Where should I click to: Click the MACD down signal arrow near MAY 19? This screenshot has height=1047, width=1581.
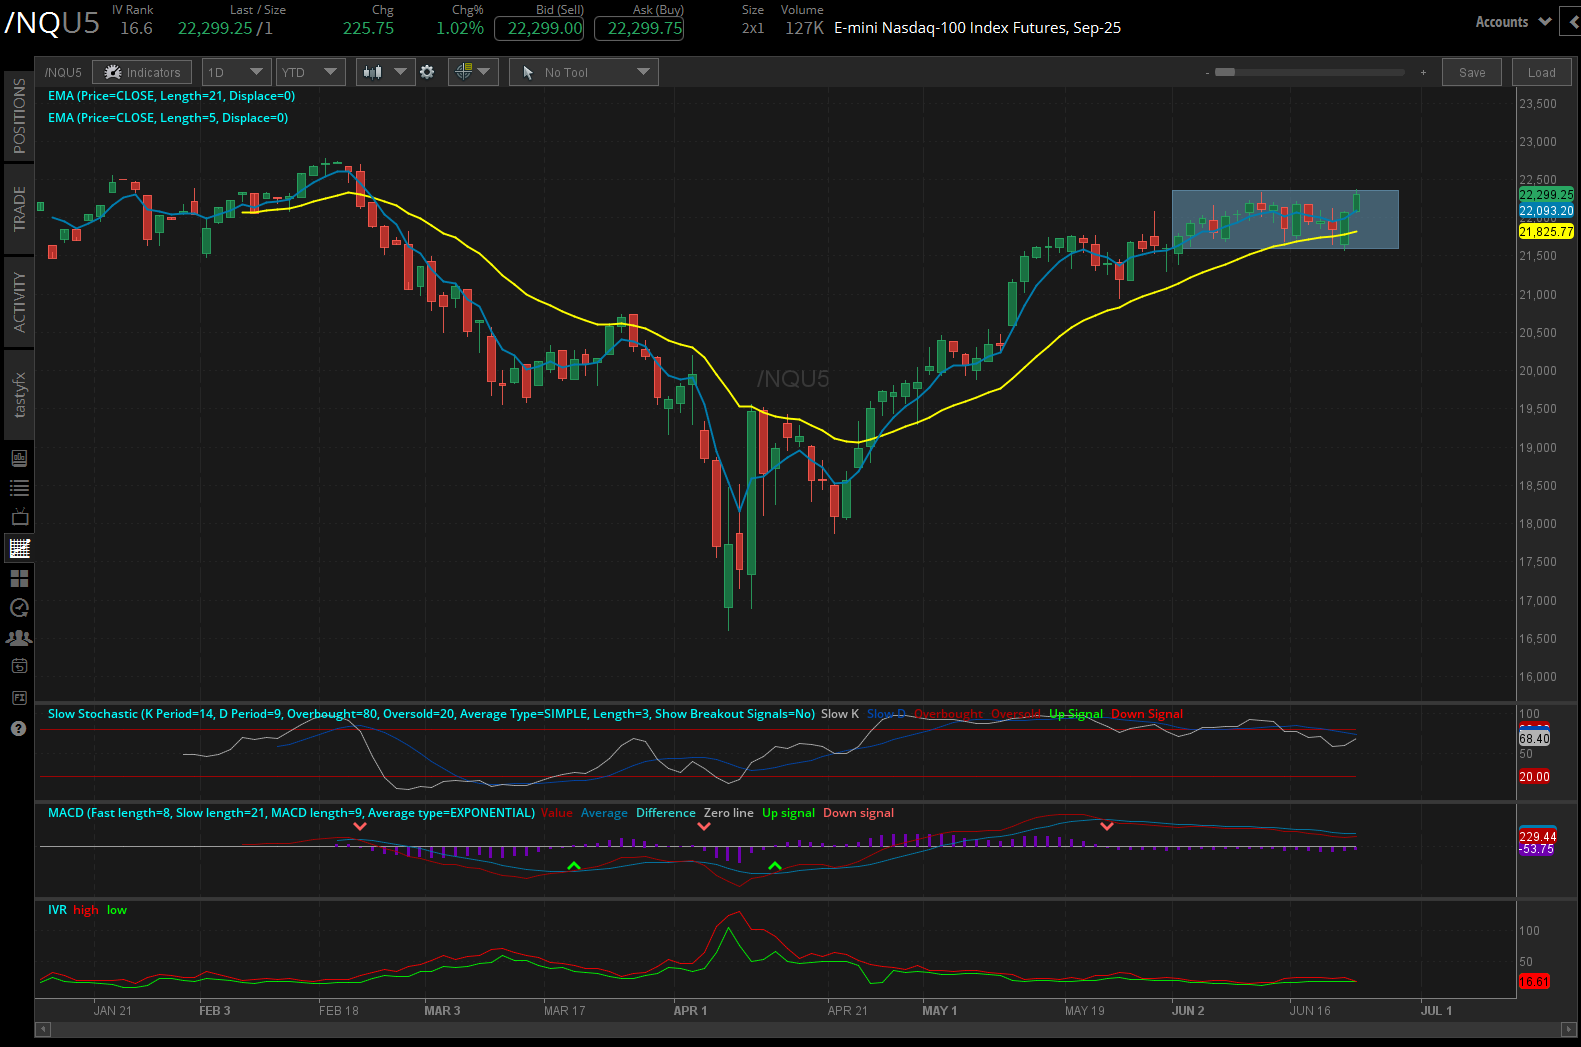pyautogui.click(x=1107, y=826)
